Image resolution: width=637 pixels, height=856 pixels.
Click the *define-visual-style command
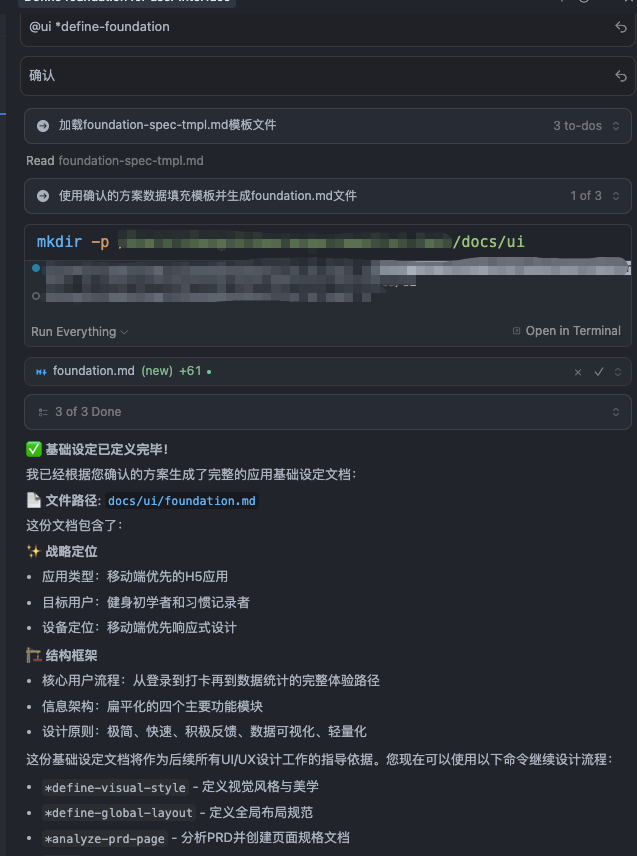(x=115, y=788)
